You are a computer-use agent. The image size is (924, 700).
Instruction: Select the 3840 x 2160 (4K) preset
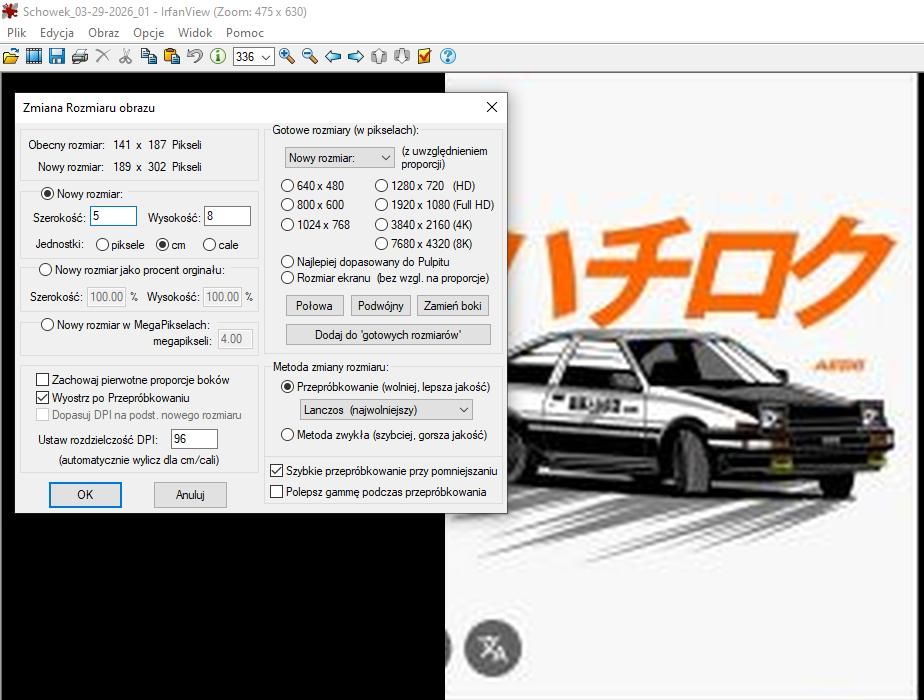coord(381,224)
